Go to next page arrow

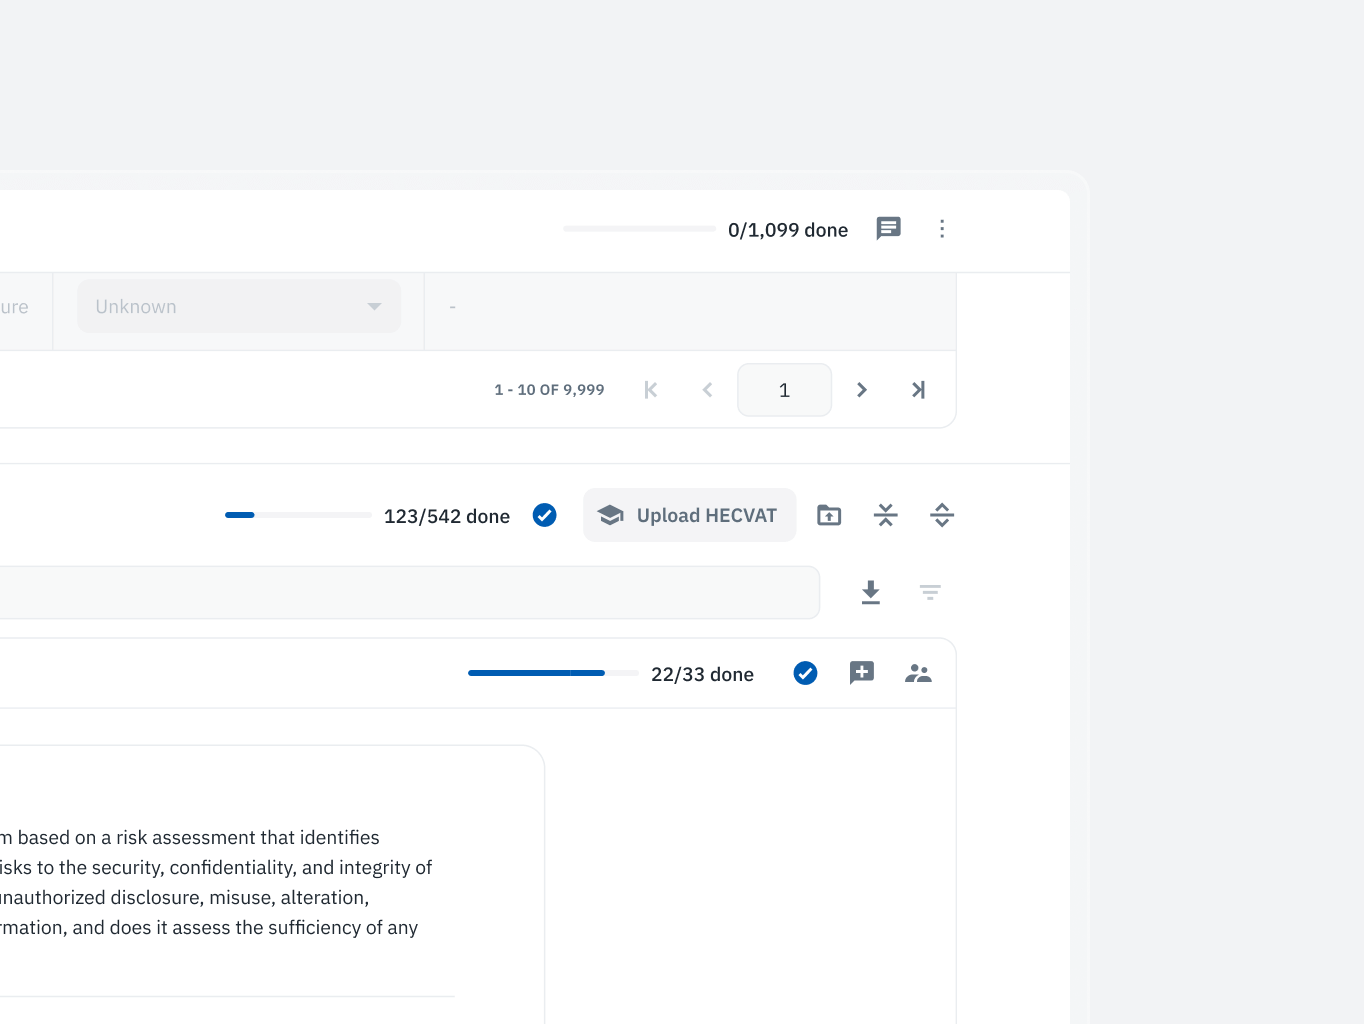(861, 390)
